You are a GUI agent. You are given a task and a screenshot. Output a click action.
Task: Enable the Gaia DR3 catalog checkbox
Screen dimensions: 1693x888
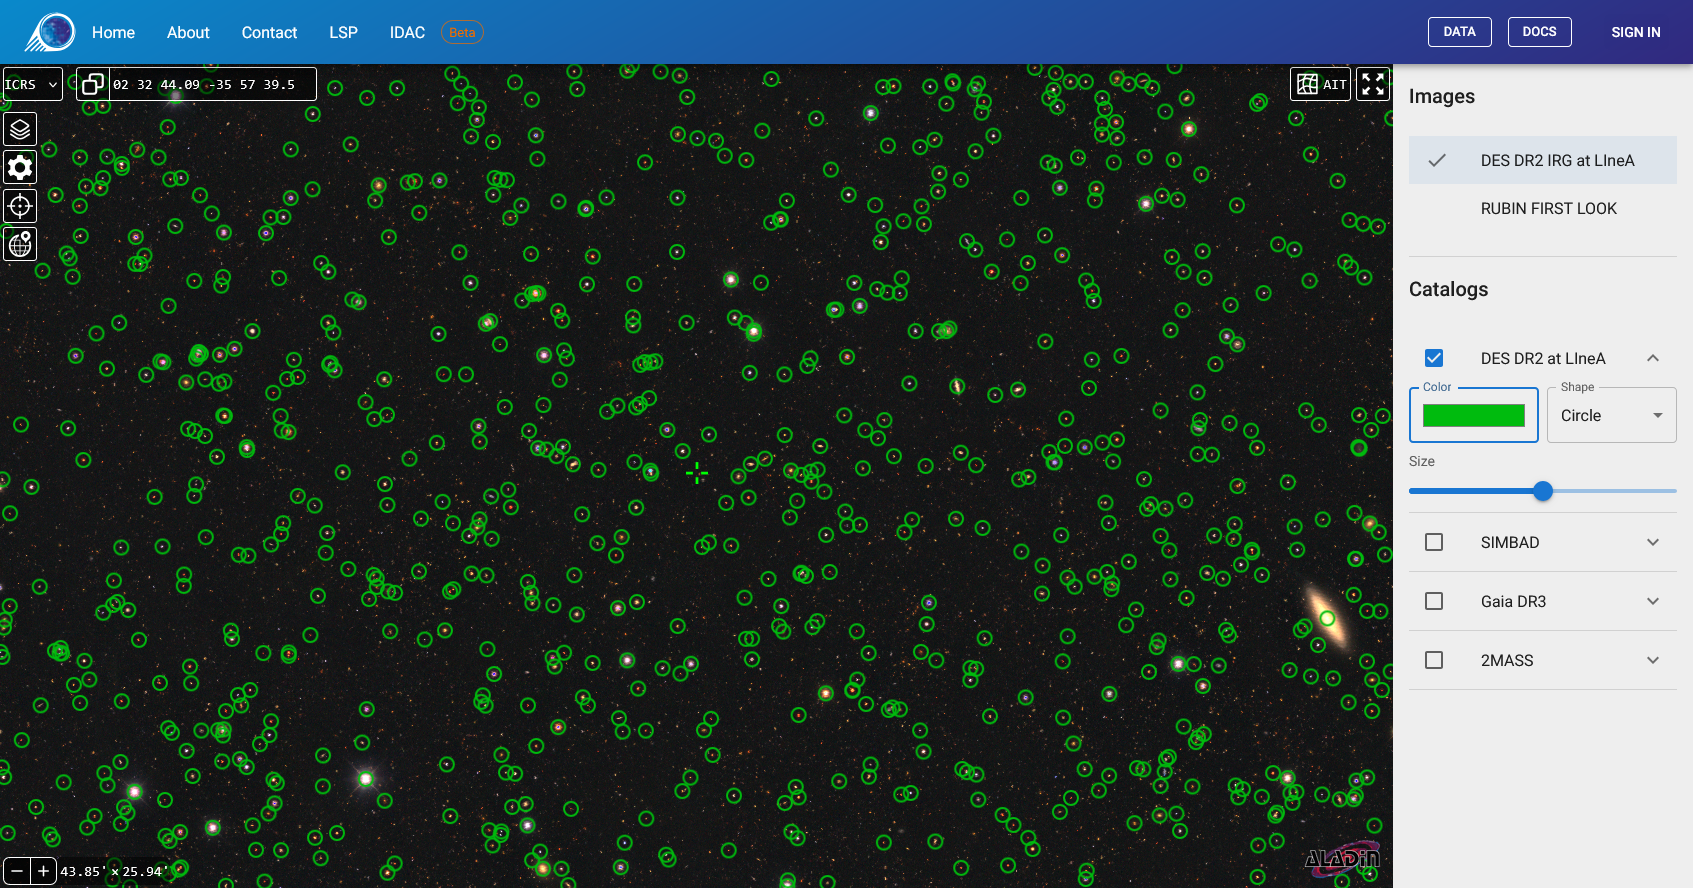coord(1434,601)
